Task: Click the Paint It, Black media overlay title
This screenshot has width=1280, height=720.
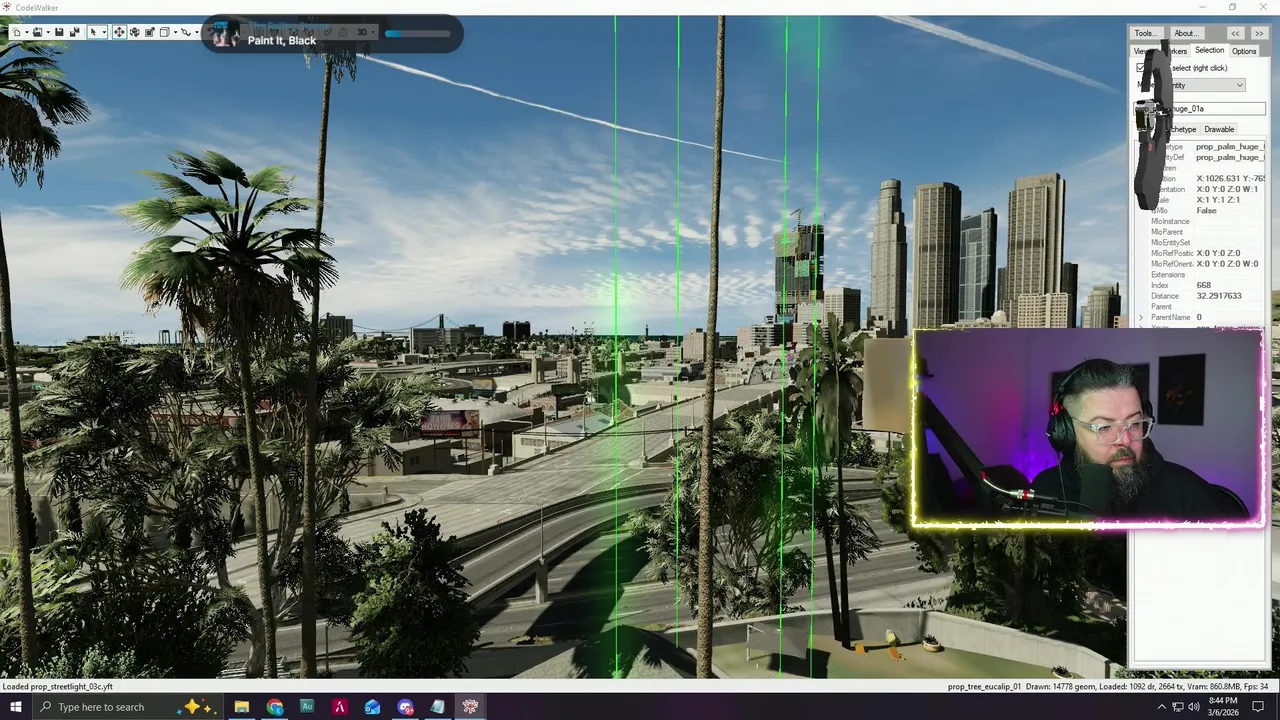Action: coord(282,41)
